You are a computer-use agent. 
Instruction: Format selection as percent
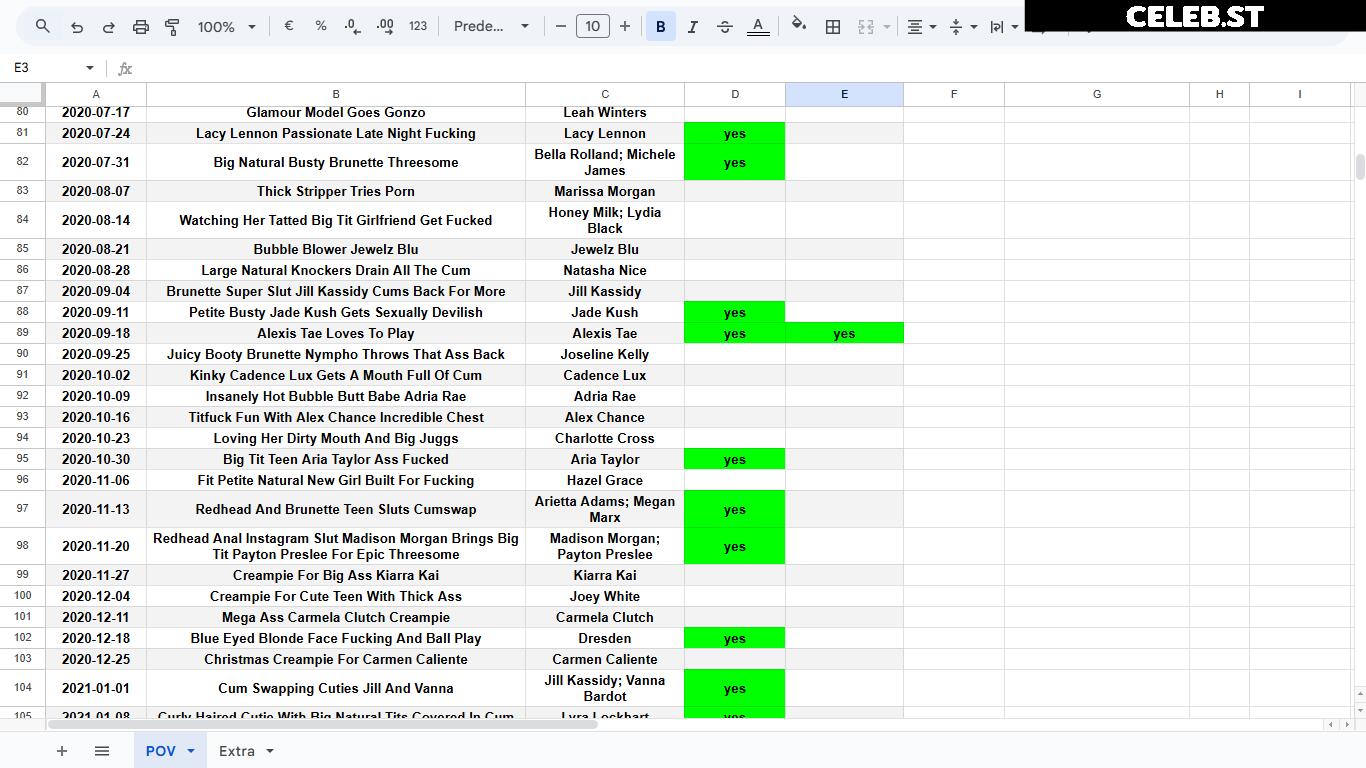coord(321,27)
